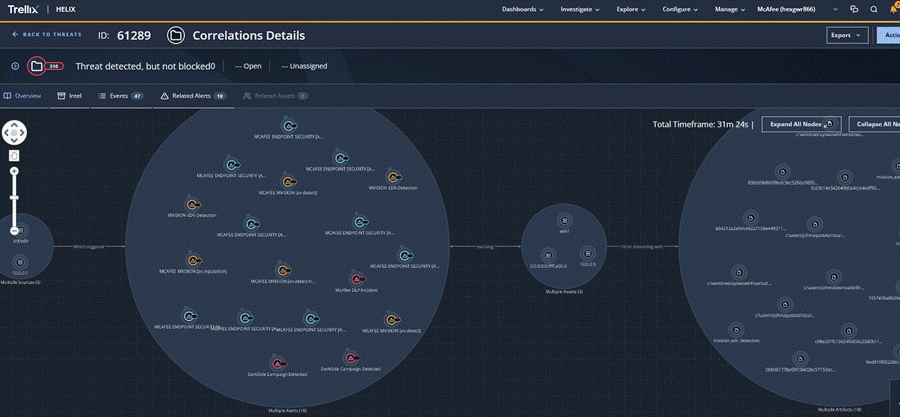Select the hand pan tool
900x417 pixels.
14,155
